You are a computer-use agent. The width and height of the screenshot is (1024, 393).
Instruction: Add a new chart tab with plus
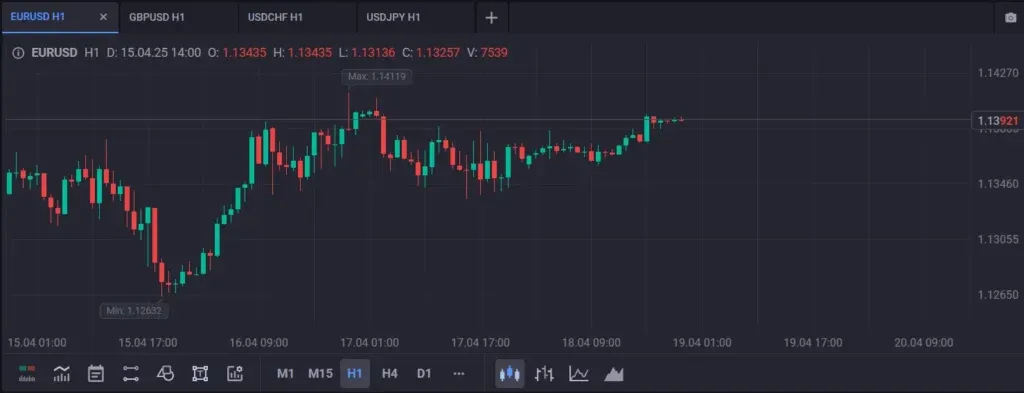pyautogui.click(x=492, y=18)
